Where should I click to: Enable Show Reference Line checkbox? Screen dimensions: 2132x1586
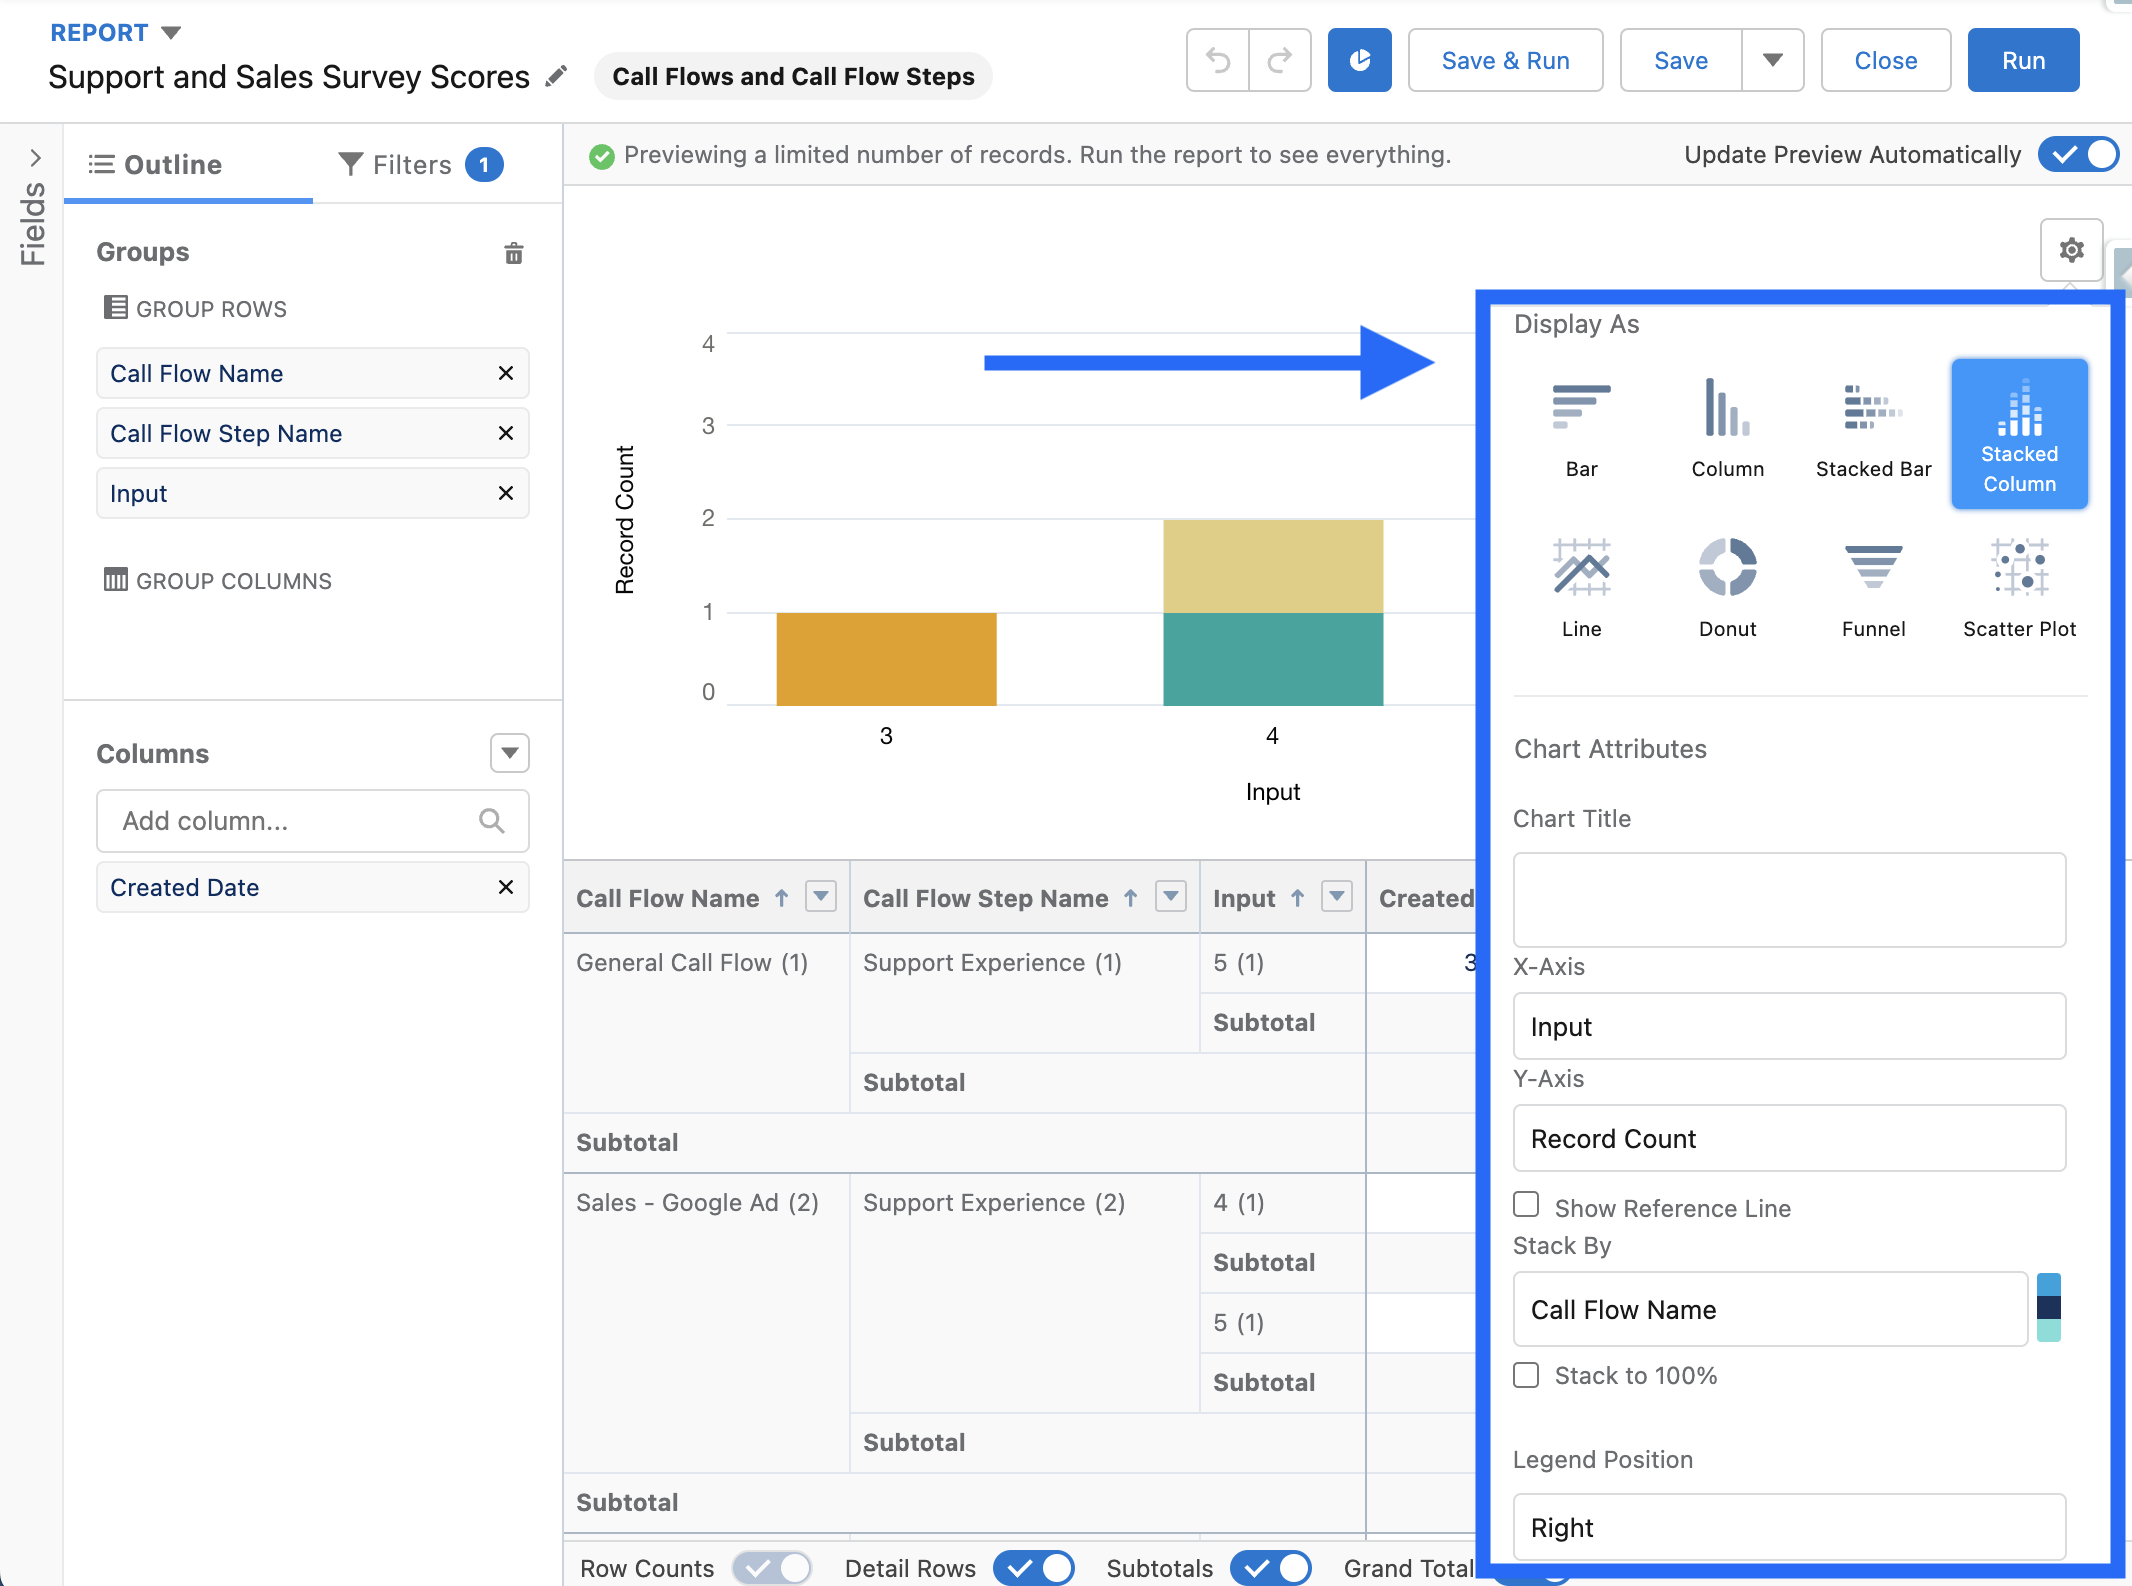click(x=1526, y=1205)
